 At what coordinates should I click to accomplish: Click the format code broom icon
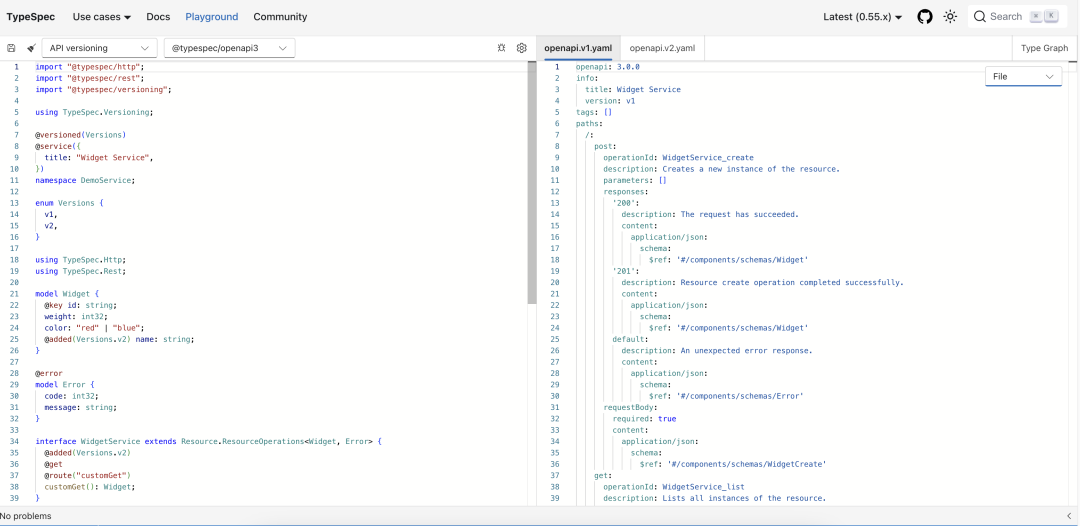point(31,48)
